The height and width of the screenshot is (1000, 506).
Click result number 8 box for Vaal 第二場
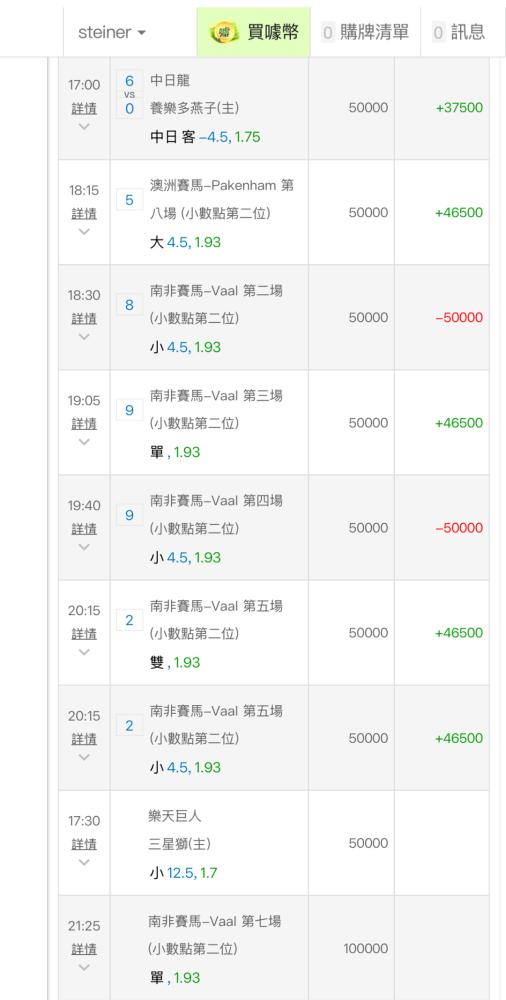(x=130, y=305)
